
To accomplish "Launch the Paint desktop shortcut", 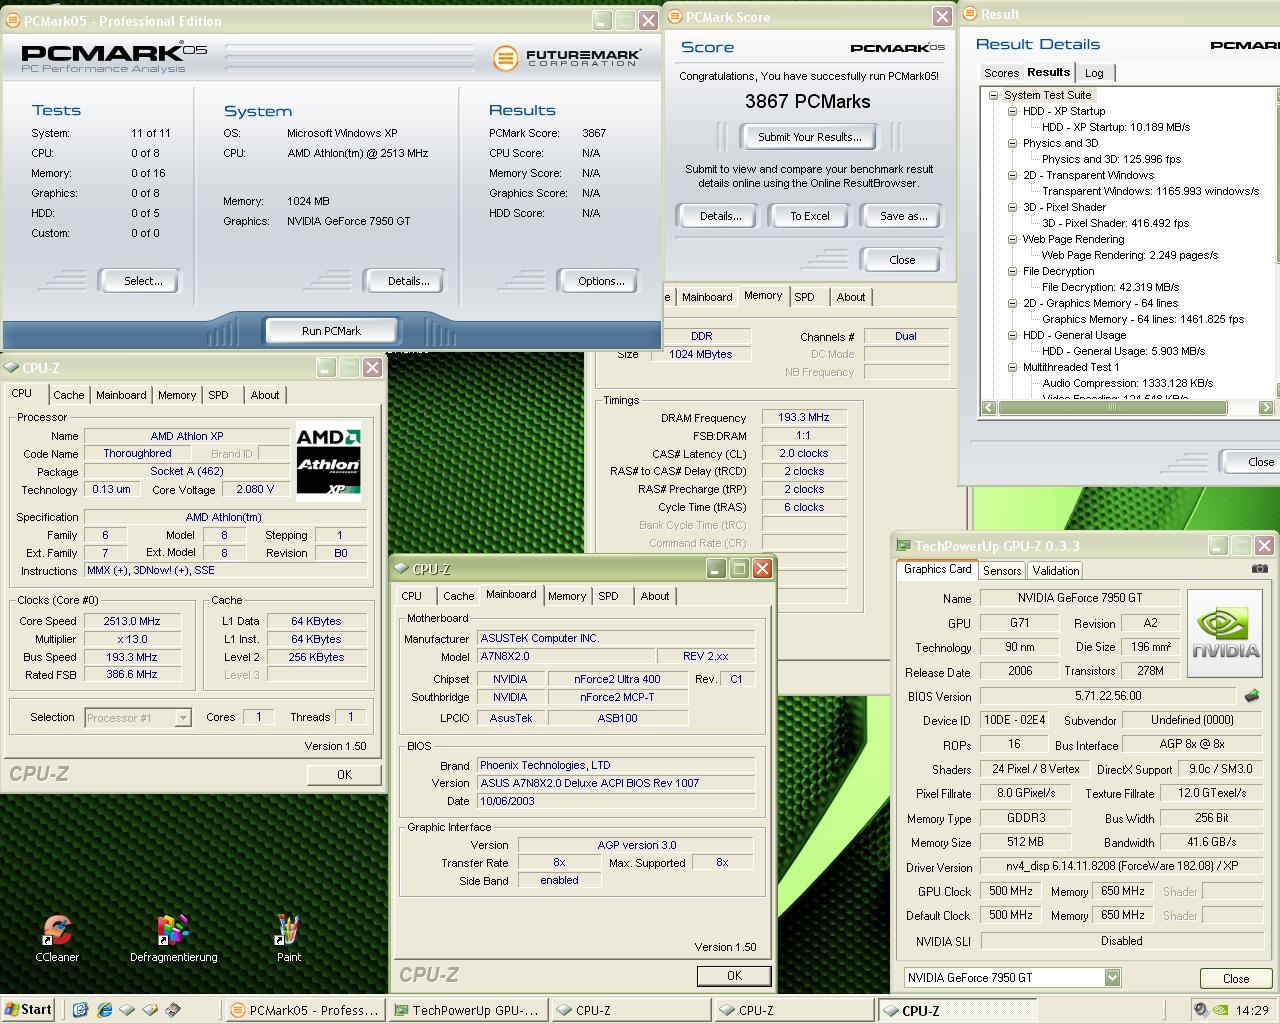I will pos(288,937).
